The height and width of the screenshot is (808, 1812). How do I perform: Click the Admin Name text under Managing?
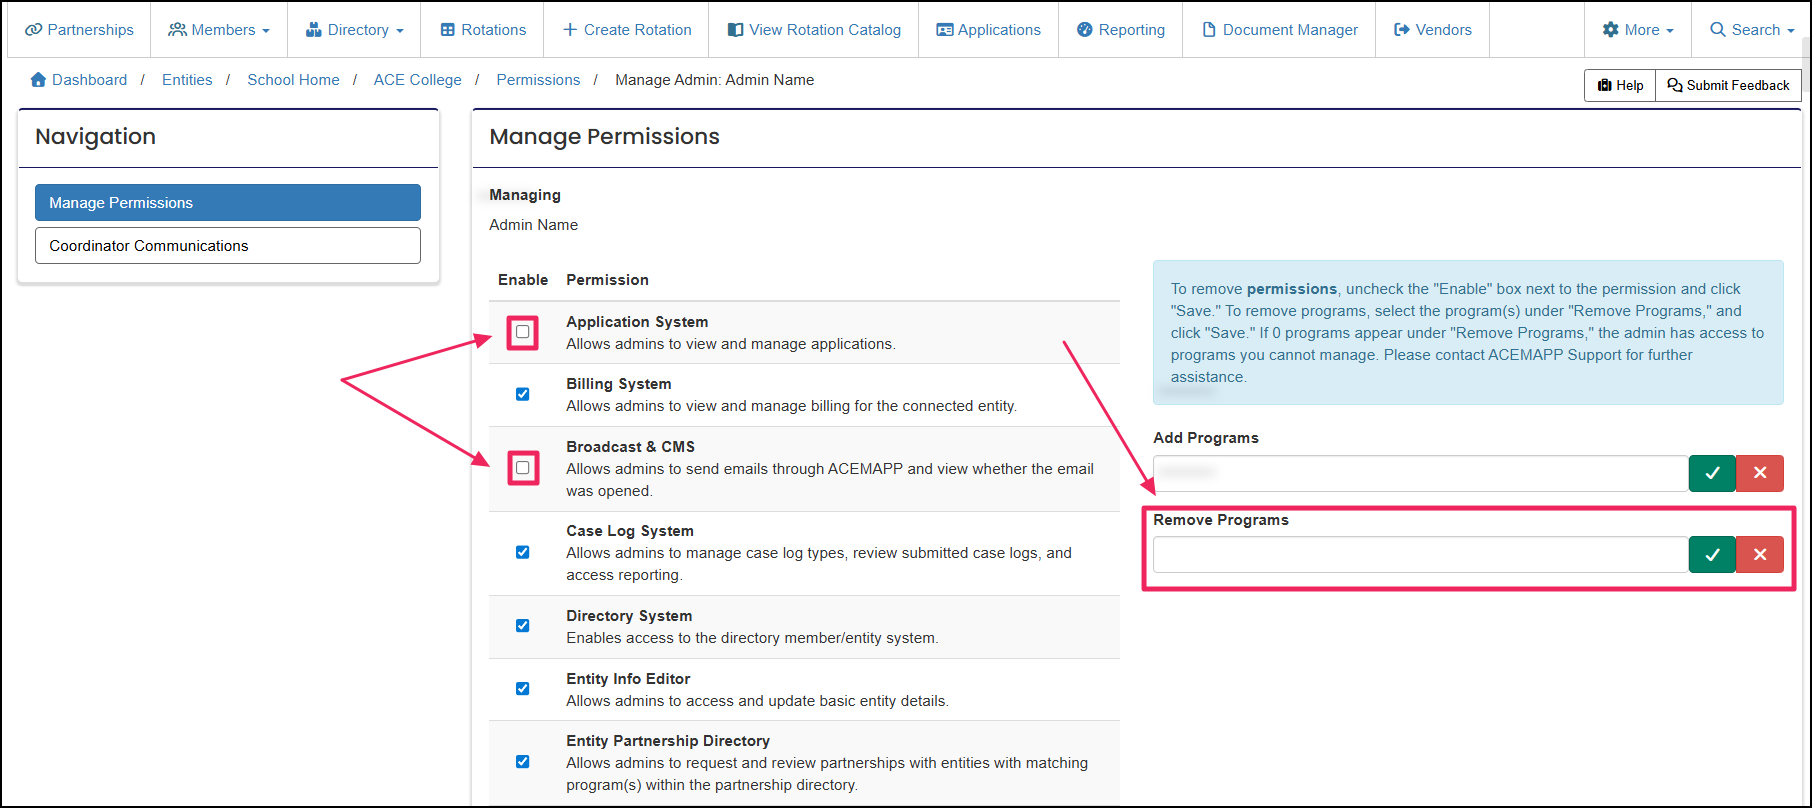[533, 225]
